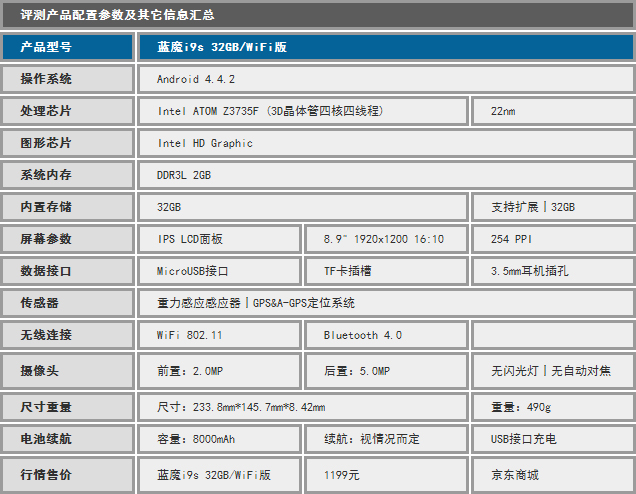Click the Bluetooth 4.0 cell
Image resolution: width=636 pixels, height=494 pixels.
[x=386, y=335]
